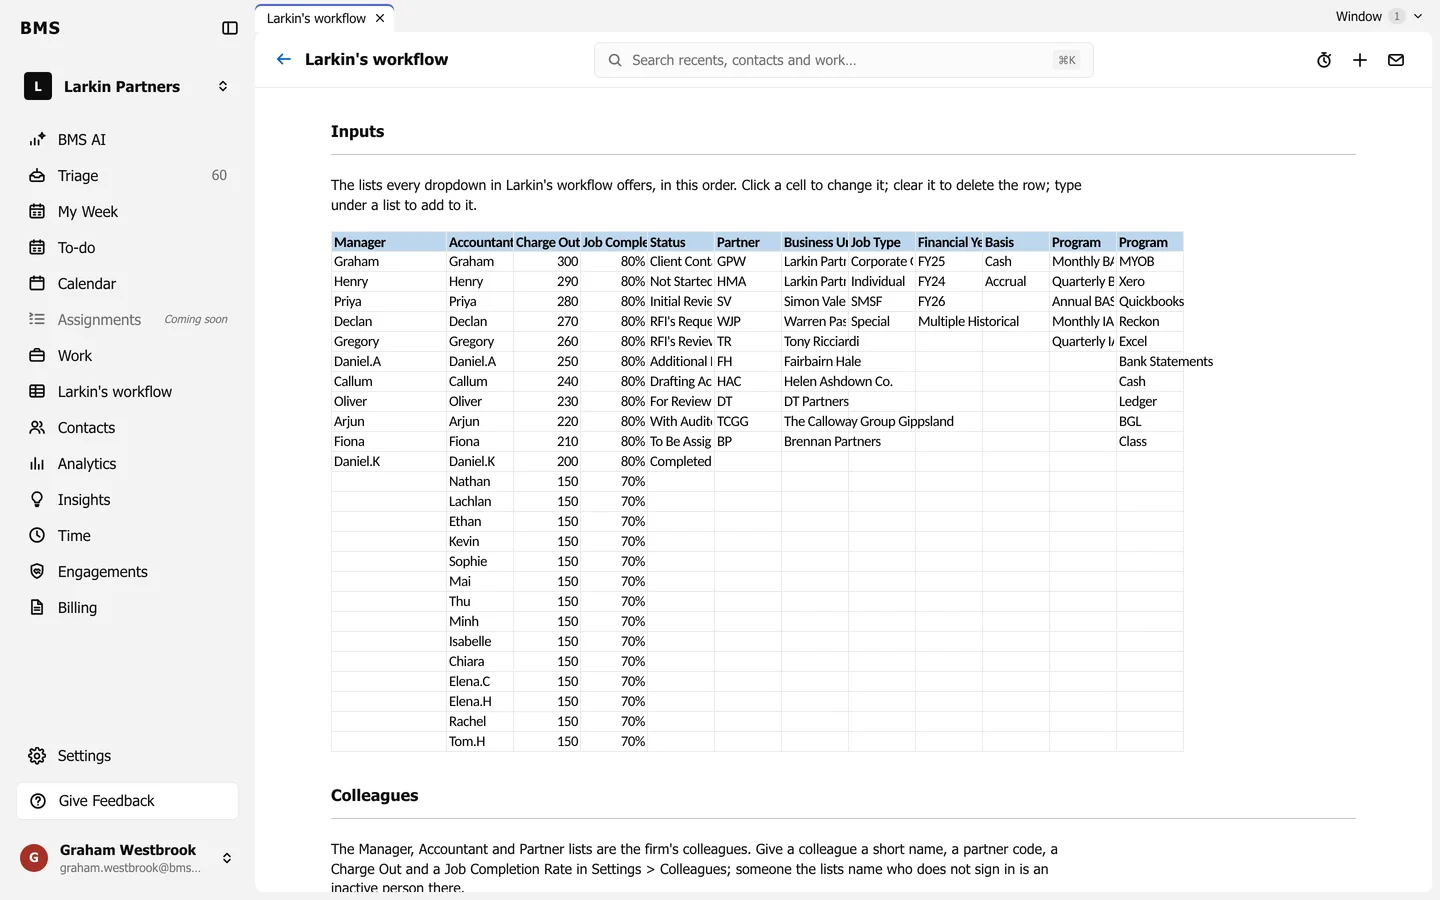Open the To-do list
This screenshot has width=1440, height=900.
click(x=127, y=248)
